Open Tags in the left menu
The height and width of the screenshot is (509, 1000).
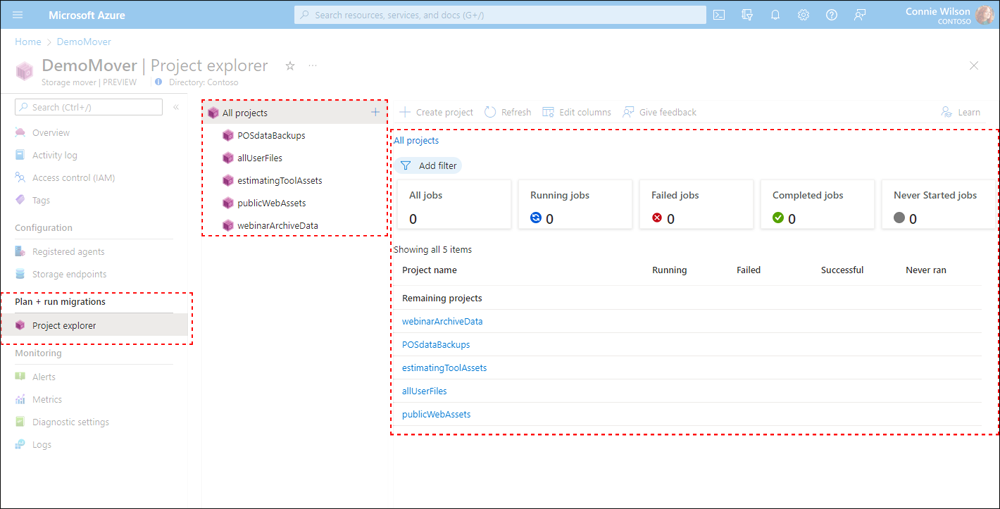point(41,200)
